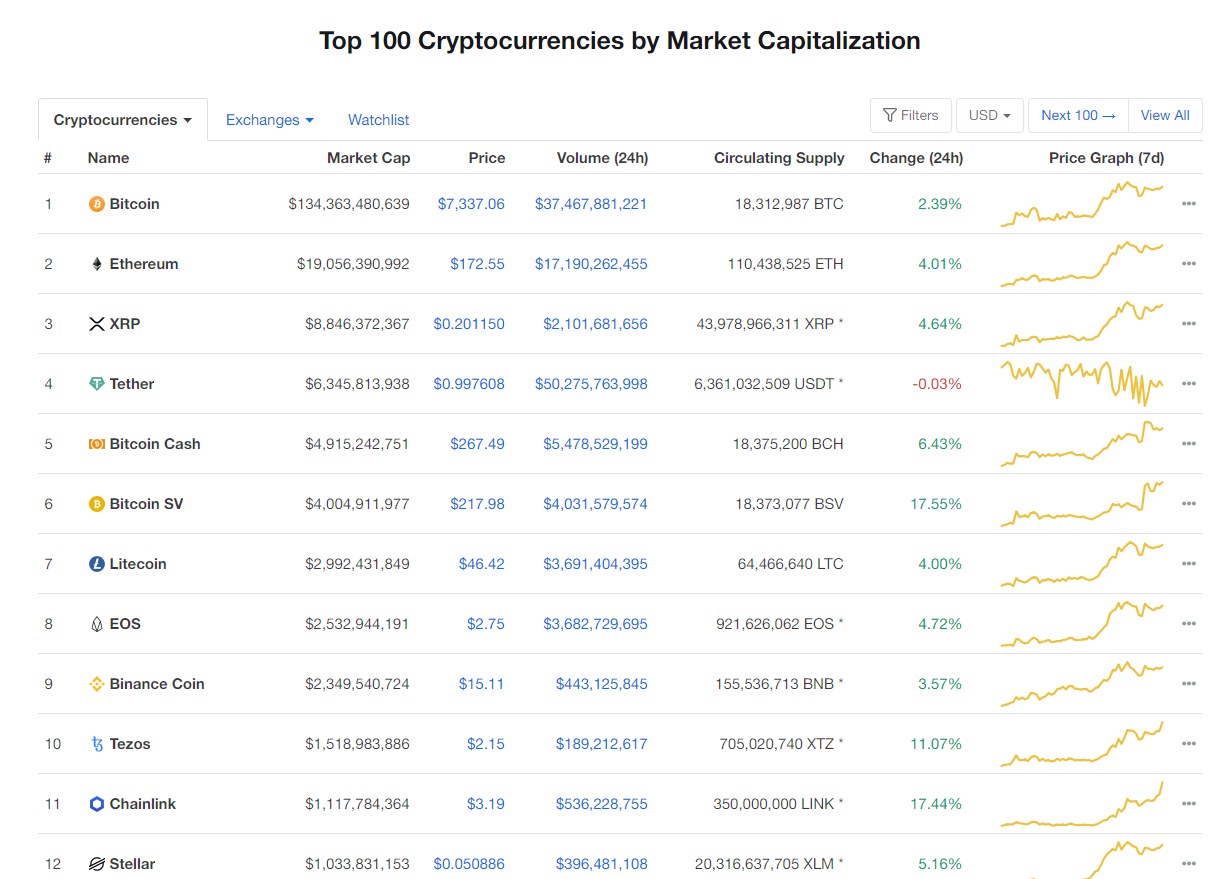This screenshot has height=879, width=1225.
Task: Expand the Exchanges dropdown
Action: click(270, 120)
